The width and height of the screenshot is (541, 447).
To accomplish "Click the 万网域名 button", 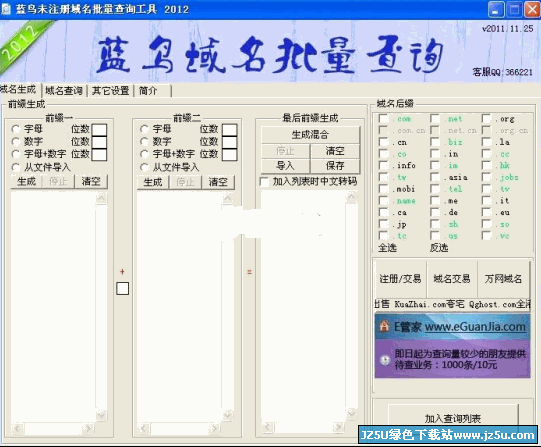I will (x=503, y=279).
